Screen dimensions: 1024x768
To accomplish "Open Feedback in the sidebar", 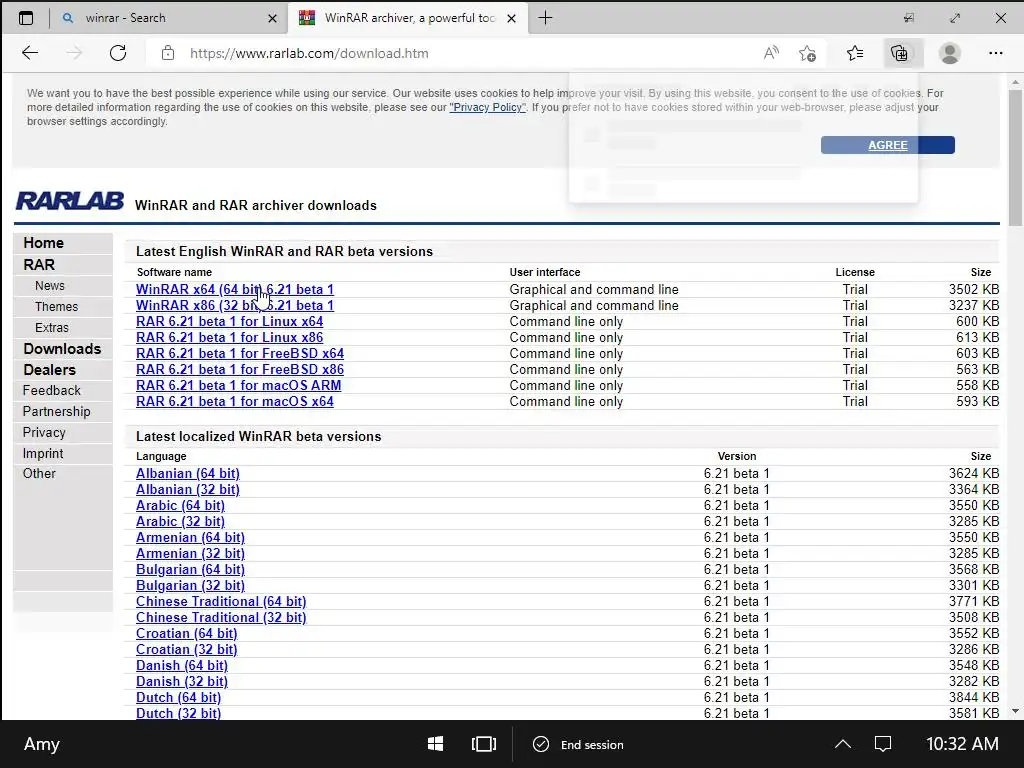I will coord(52,391).
